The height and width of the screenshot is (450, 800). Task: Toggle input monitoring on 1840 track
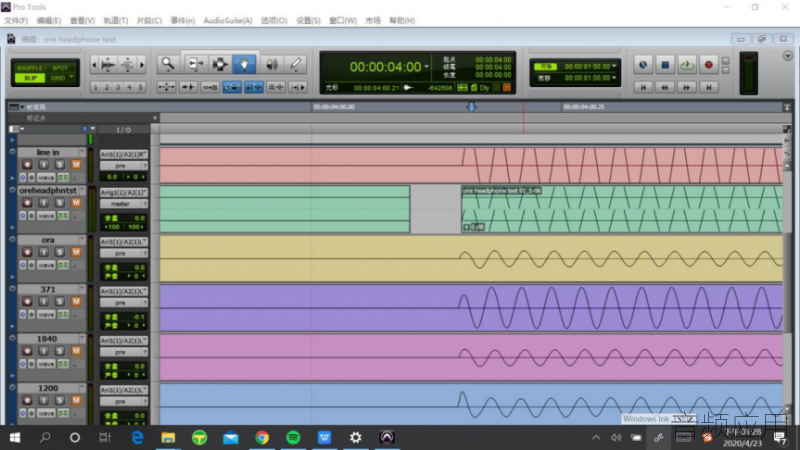tap(43, 351)
